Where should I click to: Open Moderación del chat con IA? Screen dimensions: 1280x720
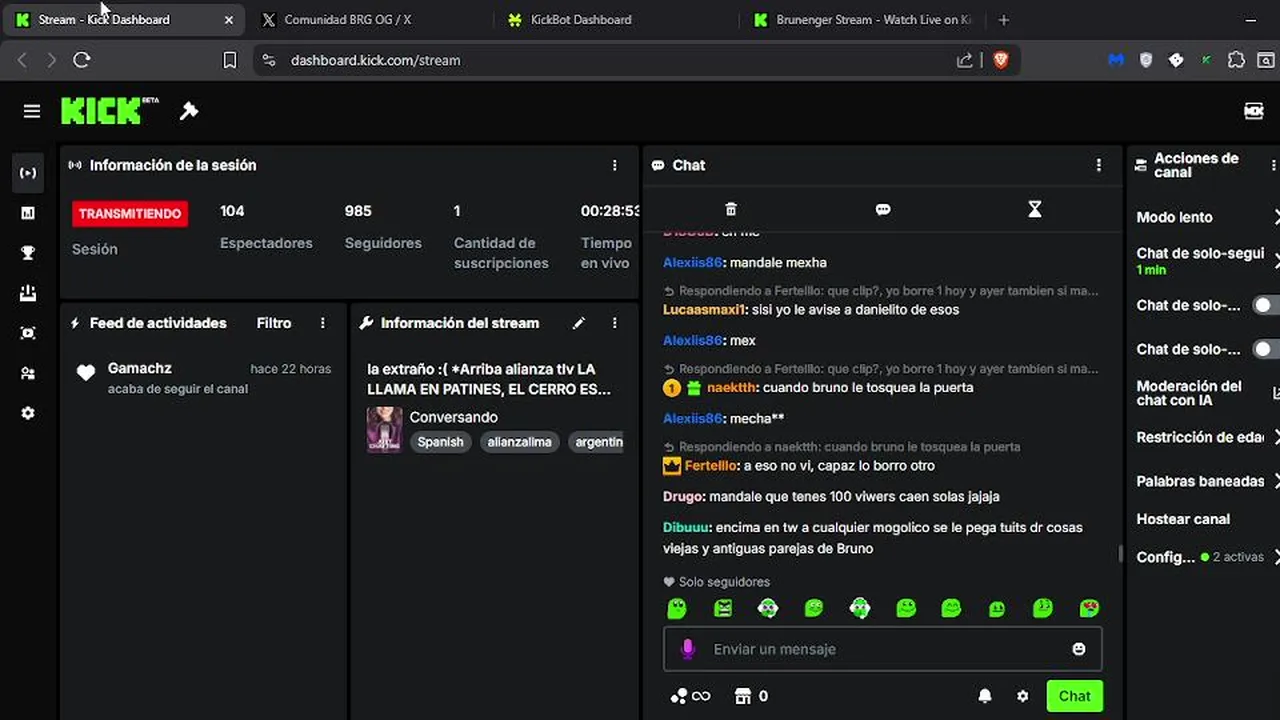[1208, 393]
